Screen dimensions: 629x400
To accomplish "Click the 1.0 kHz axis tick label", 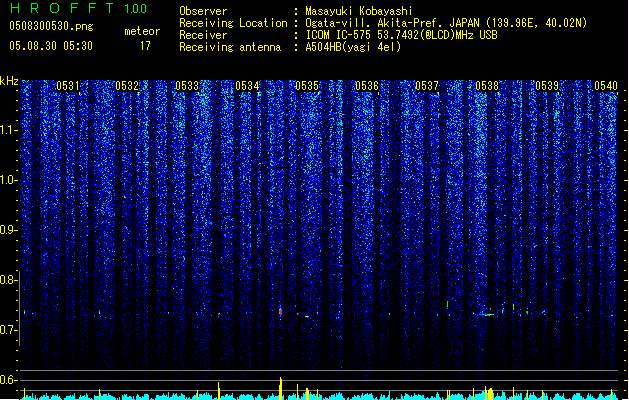I will [x=8, y=180].
